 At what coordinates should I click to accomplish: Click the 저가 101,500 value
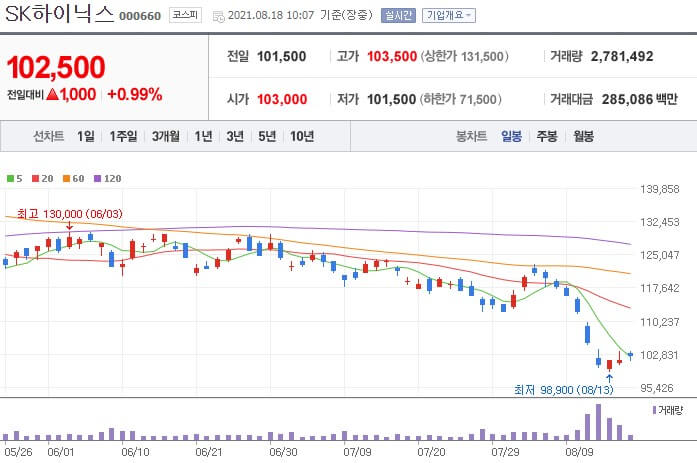click(392, 99)
